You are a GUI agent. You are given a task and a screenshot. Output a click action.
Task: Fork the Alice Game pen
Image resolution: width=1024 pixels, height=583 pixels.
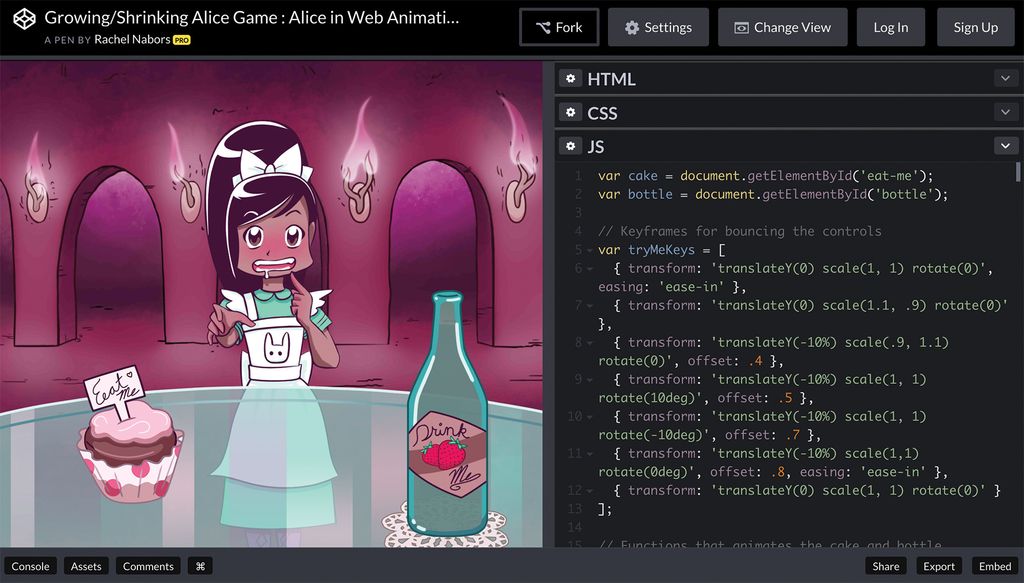[559, 27]
